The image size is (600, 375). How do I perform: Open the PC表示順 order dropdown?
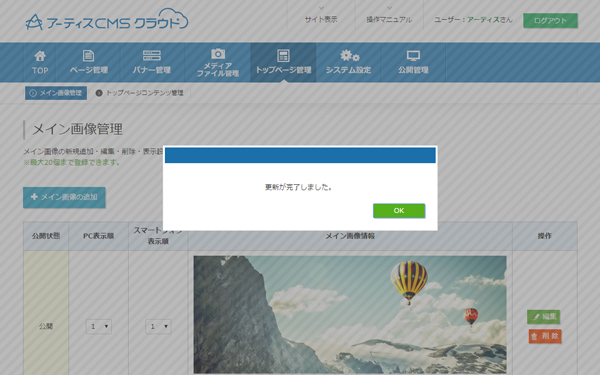[99, 326]
